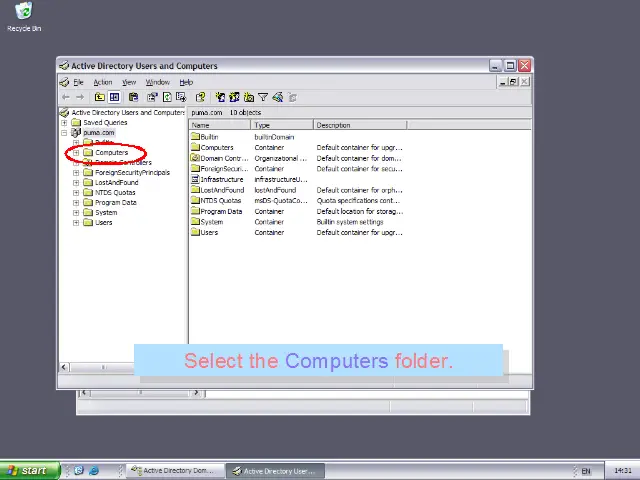Create a new group with the toolbar icon
The height and width of the screenshot is (480, 640).
pos(234,97)
